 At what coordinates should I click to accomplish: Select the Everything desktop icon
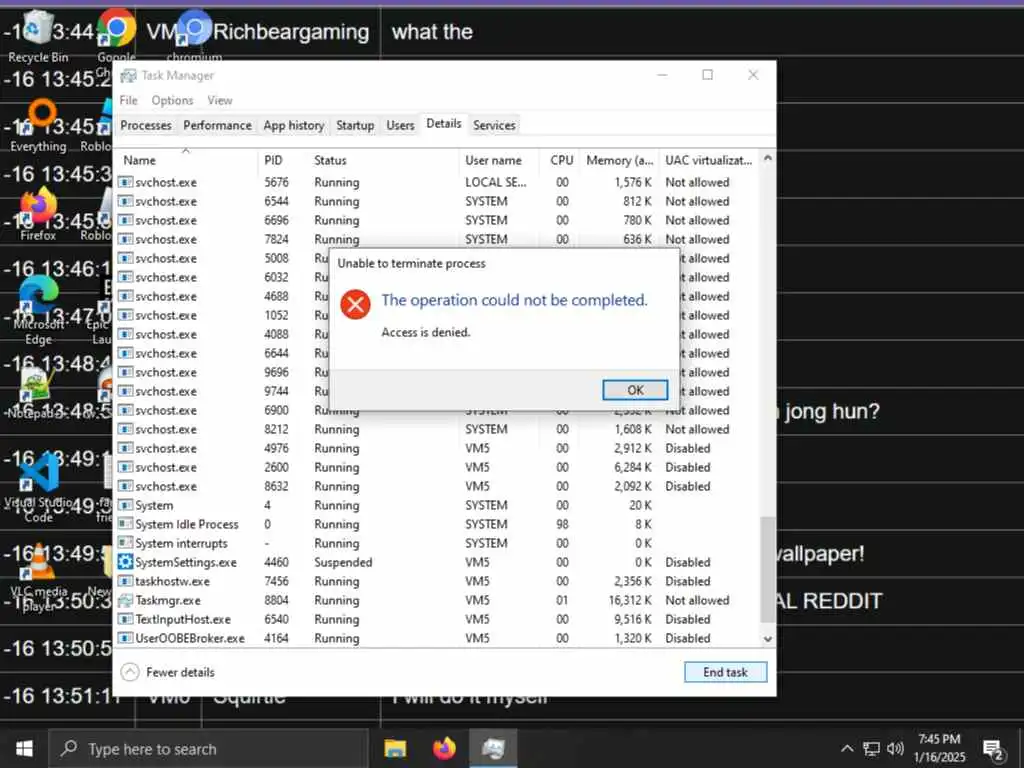38,127
